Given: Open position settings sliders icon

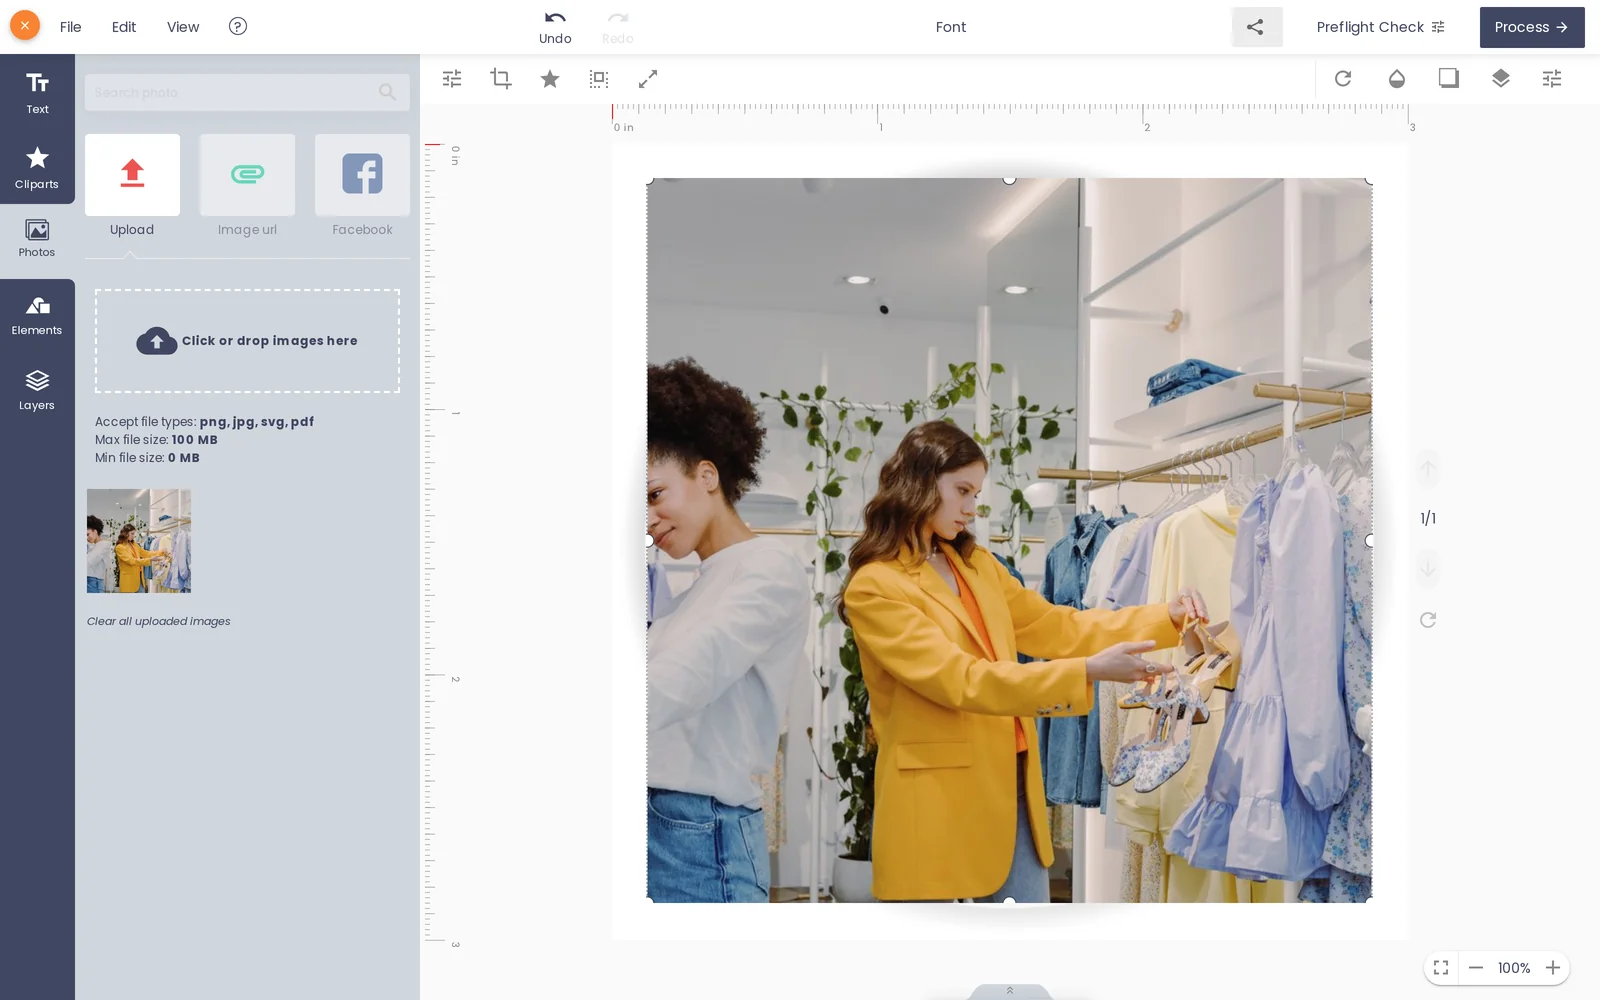Looking at the screenshot, I should tap(1552, 78).
